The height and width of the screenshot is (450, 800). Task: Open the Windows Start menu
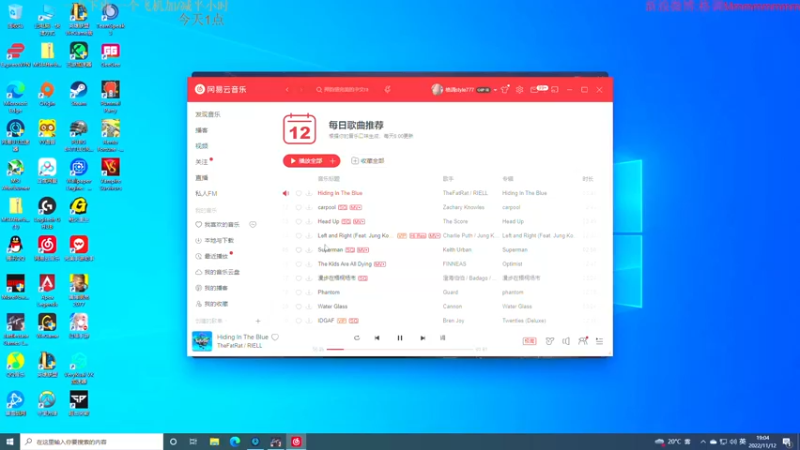click(x=10, y=442)
